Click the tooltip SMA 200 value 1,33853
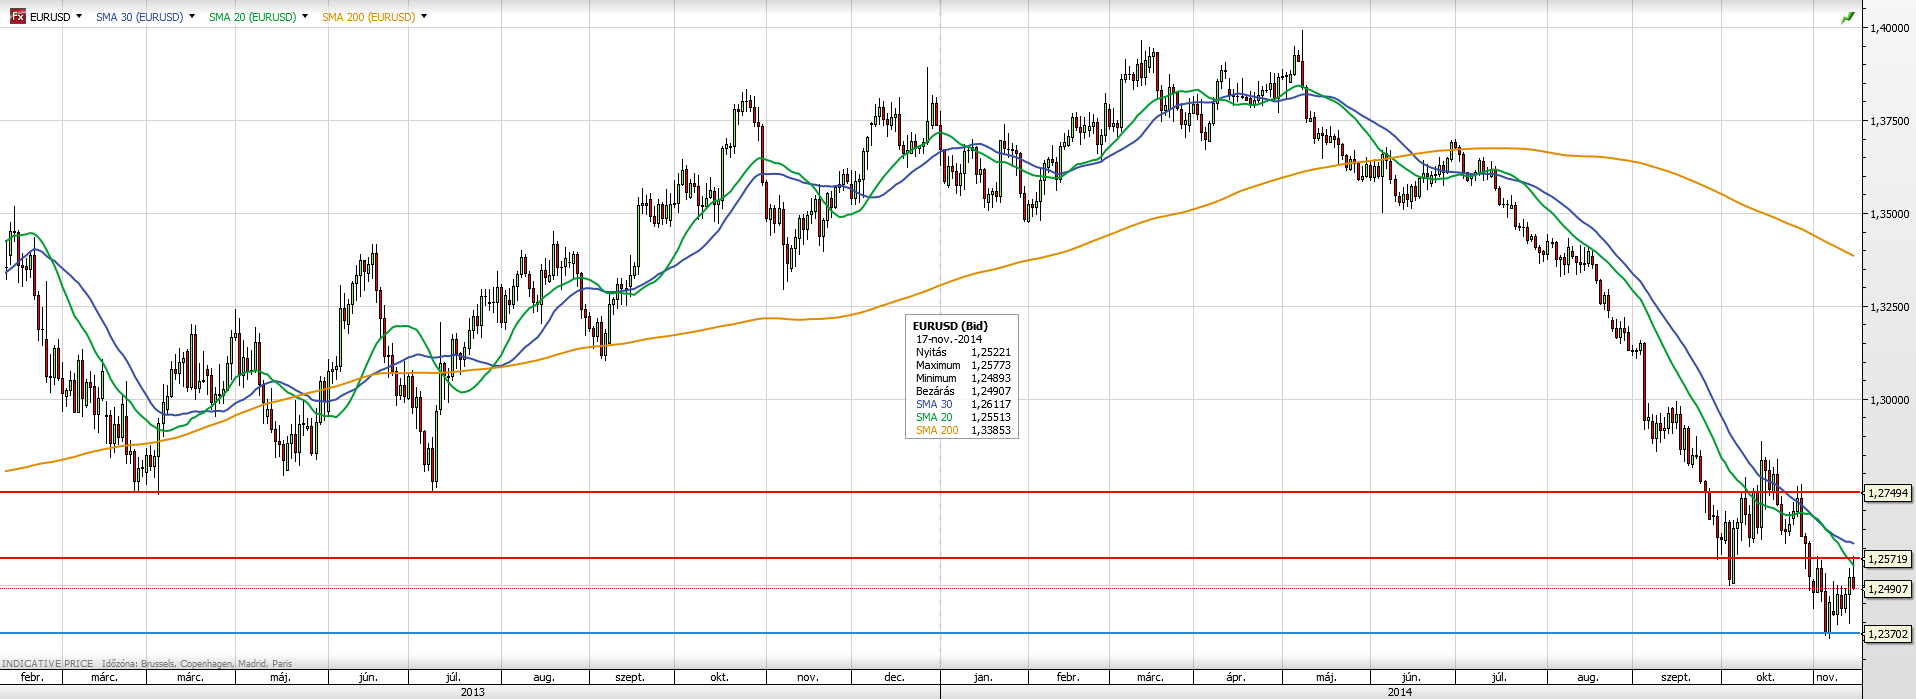The height and width of the screenshot is (699, 1916). click(x=991, y=430)
